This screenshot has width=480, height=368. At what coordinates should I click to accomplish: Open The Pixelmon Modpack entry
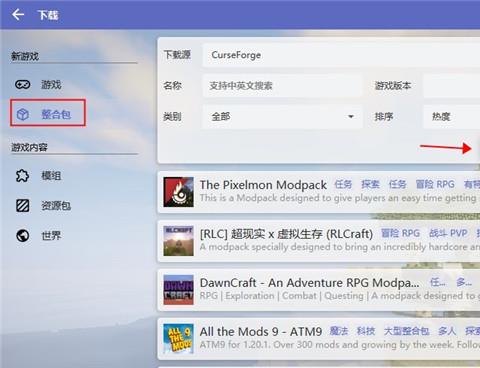(x=319, y=192)
